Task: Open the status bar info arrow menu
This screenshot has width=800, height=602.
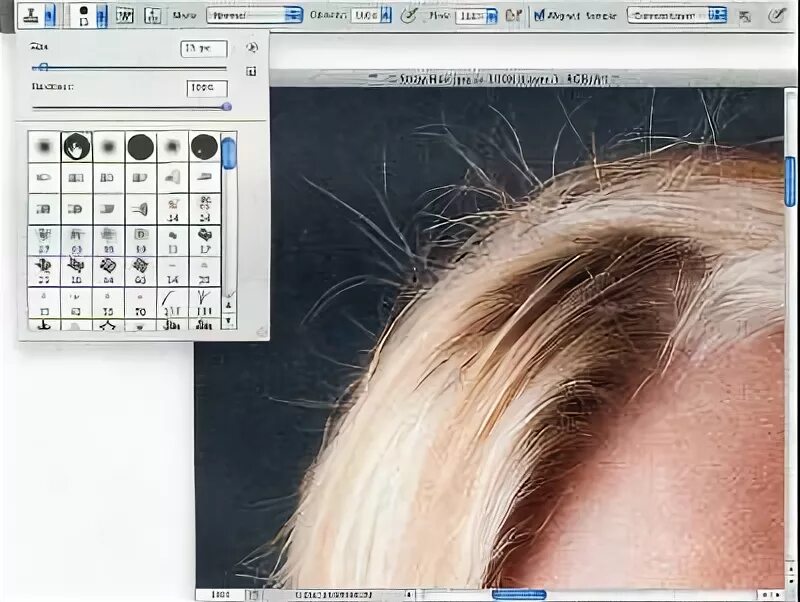Action: pos(409,594)
